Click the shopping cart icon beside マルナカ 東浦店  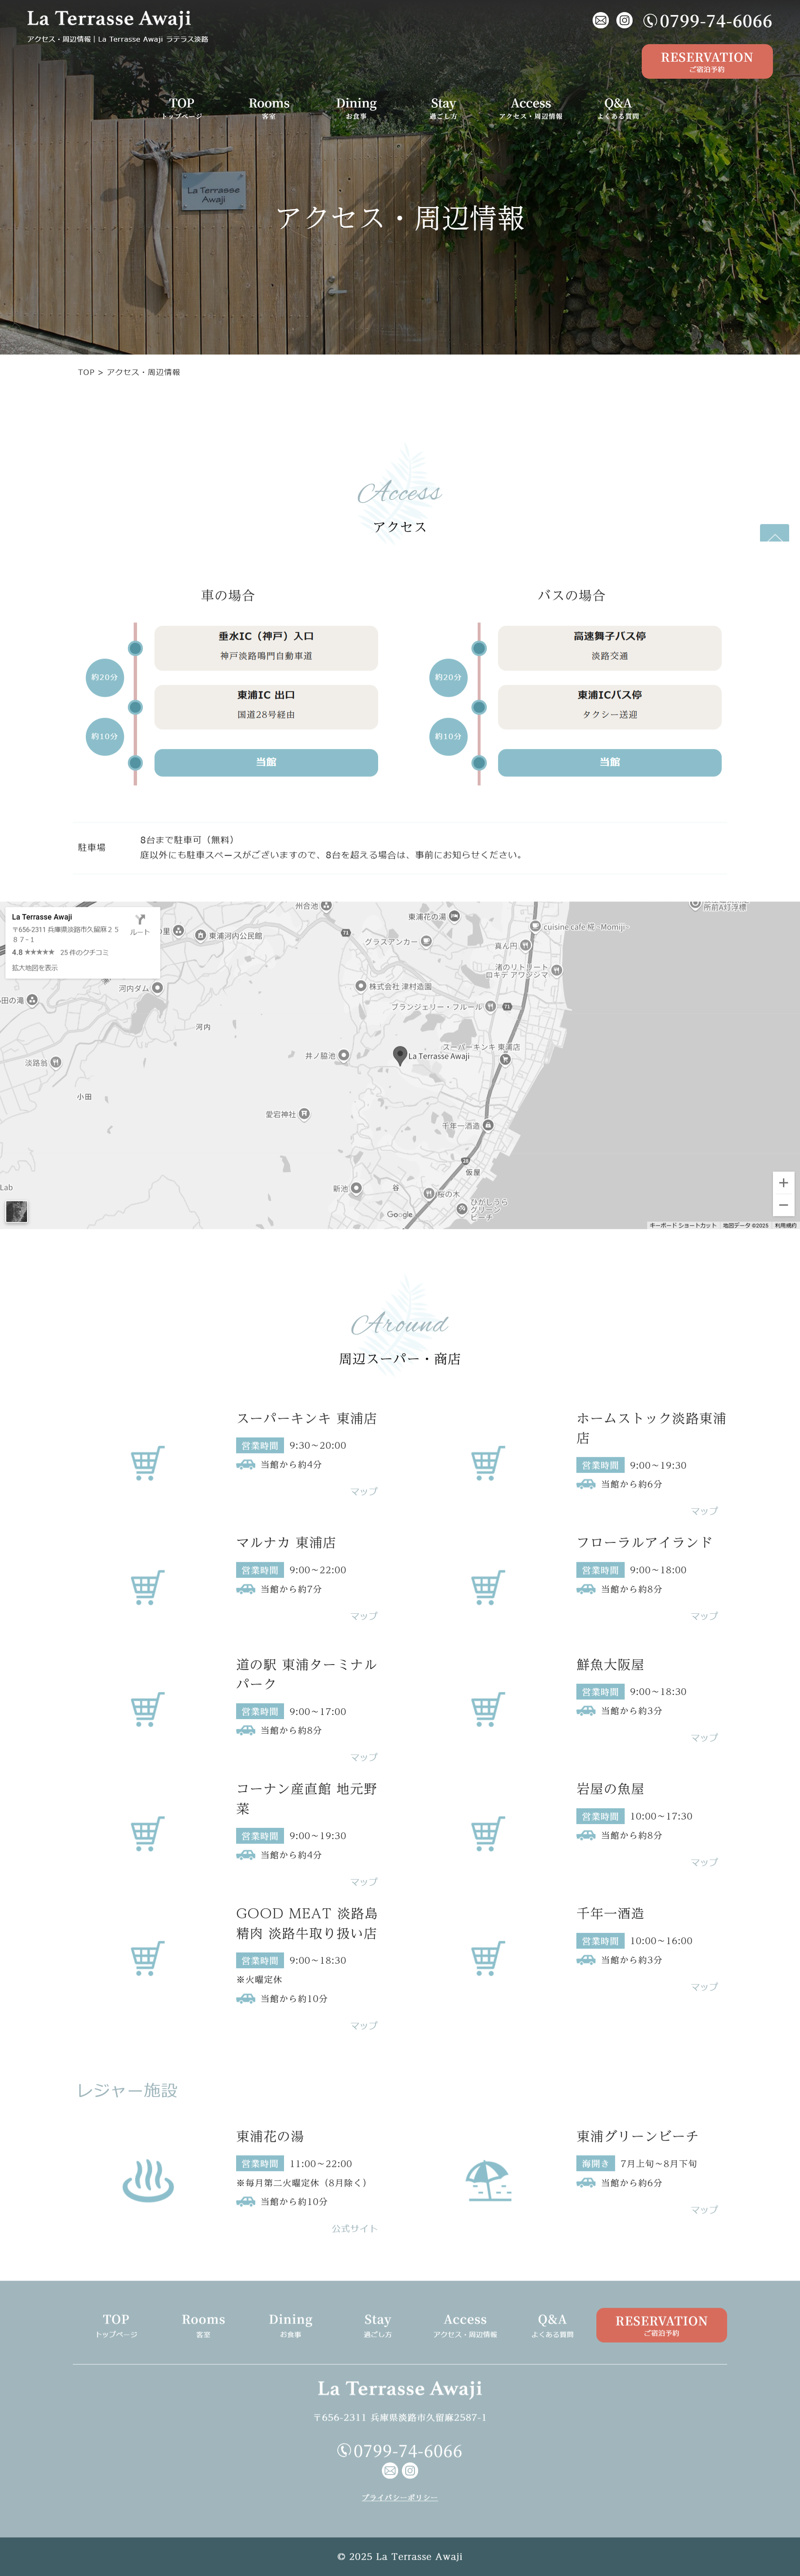click(x=147, y=1588)
